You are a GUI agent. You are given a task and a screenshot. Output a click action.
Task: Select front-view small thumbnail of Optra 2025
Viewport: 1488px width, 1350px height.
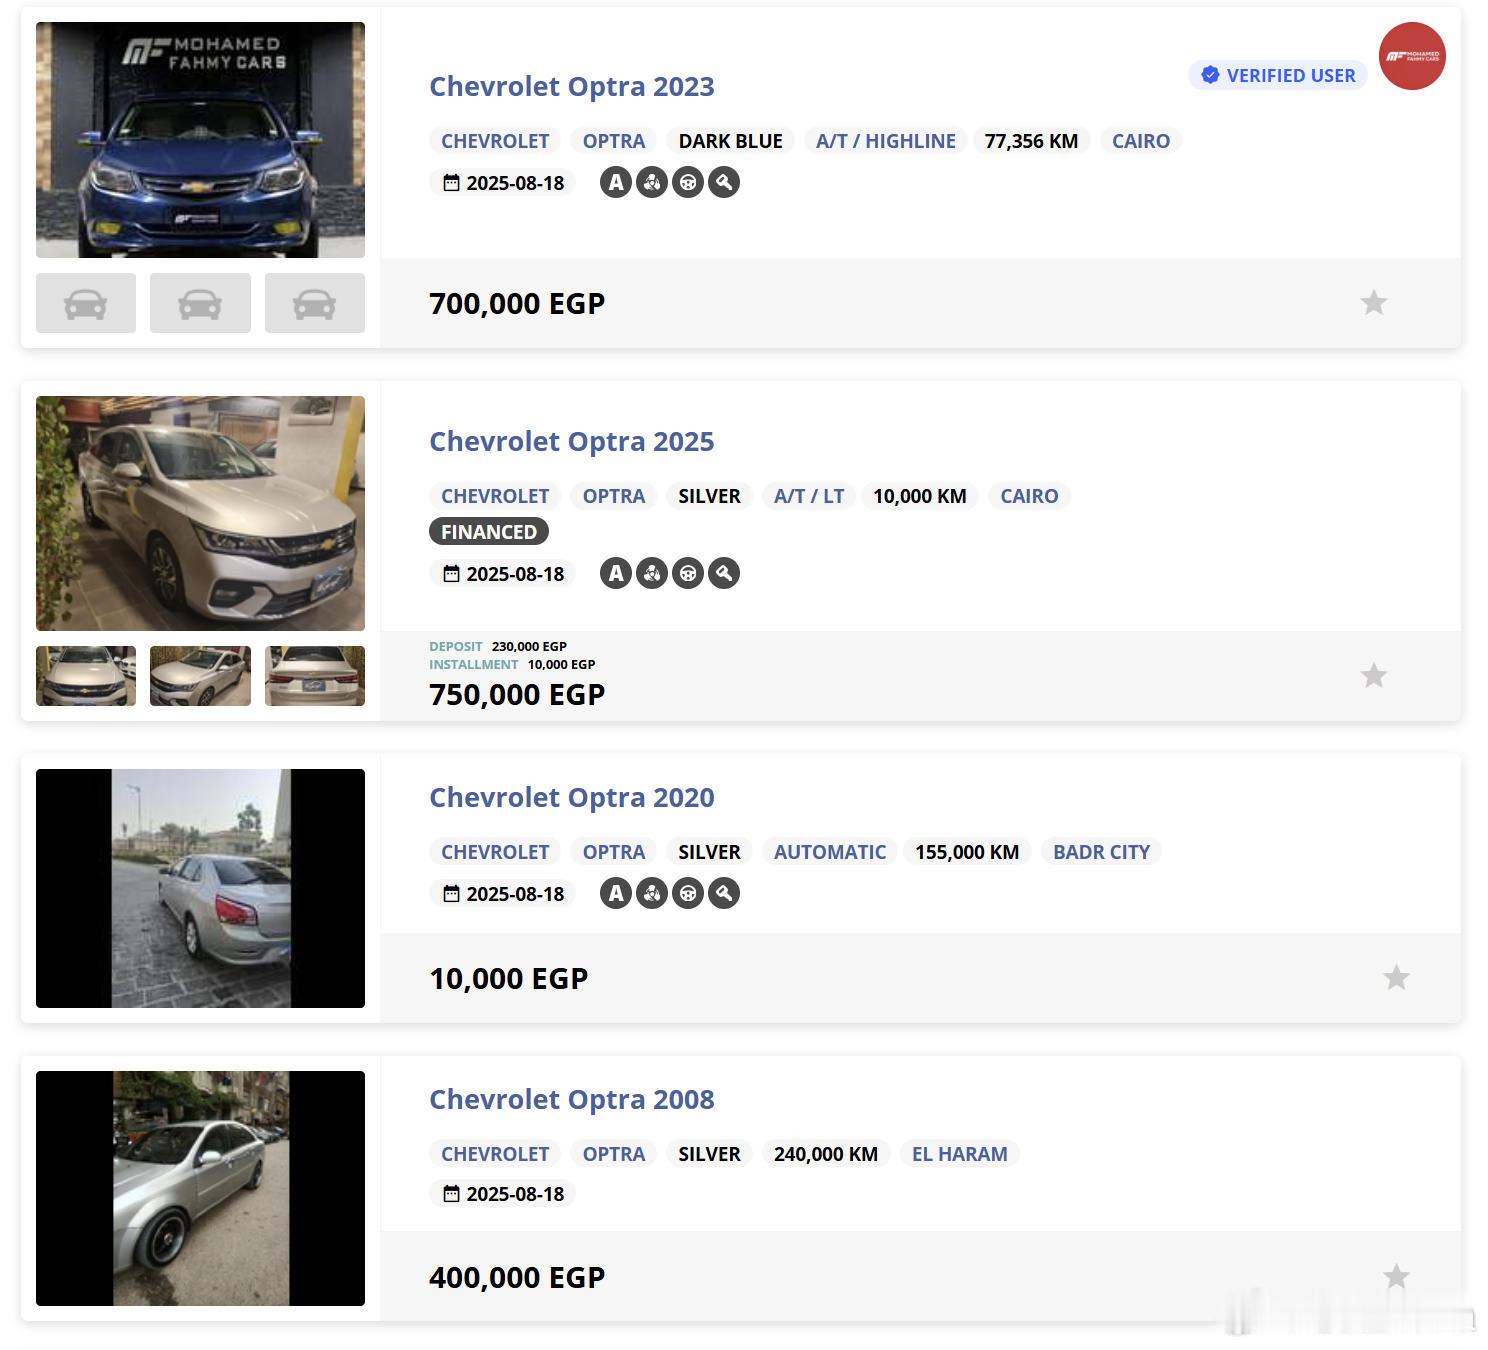tap(86, 676)
